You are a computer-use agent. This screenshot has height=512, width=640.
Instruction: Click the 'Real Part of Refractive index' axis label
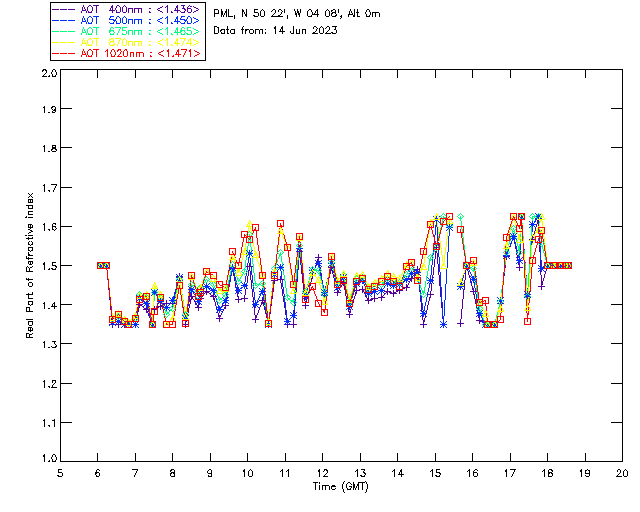29,265
